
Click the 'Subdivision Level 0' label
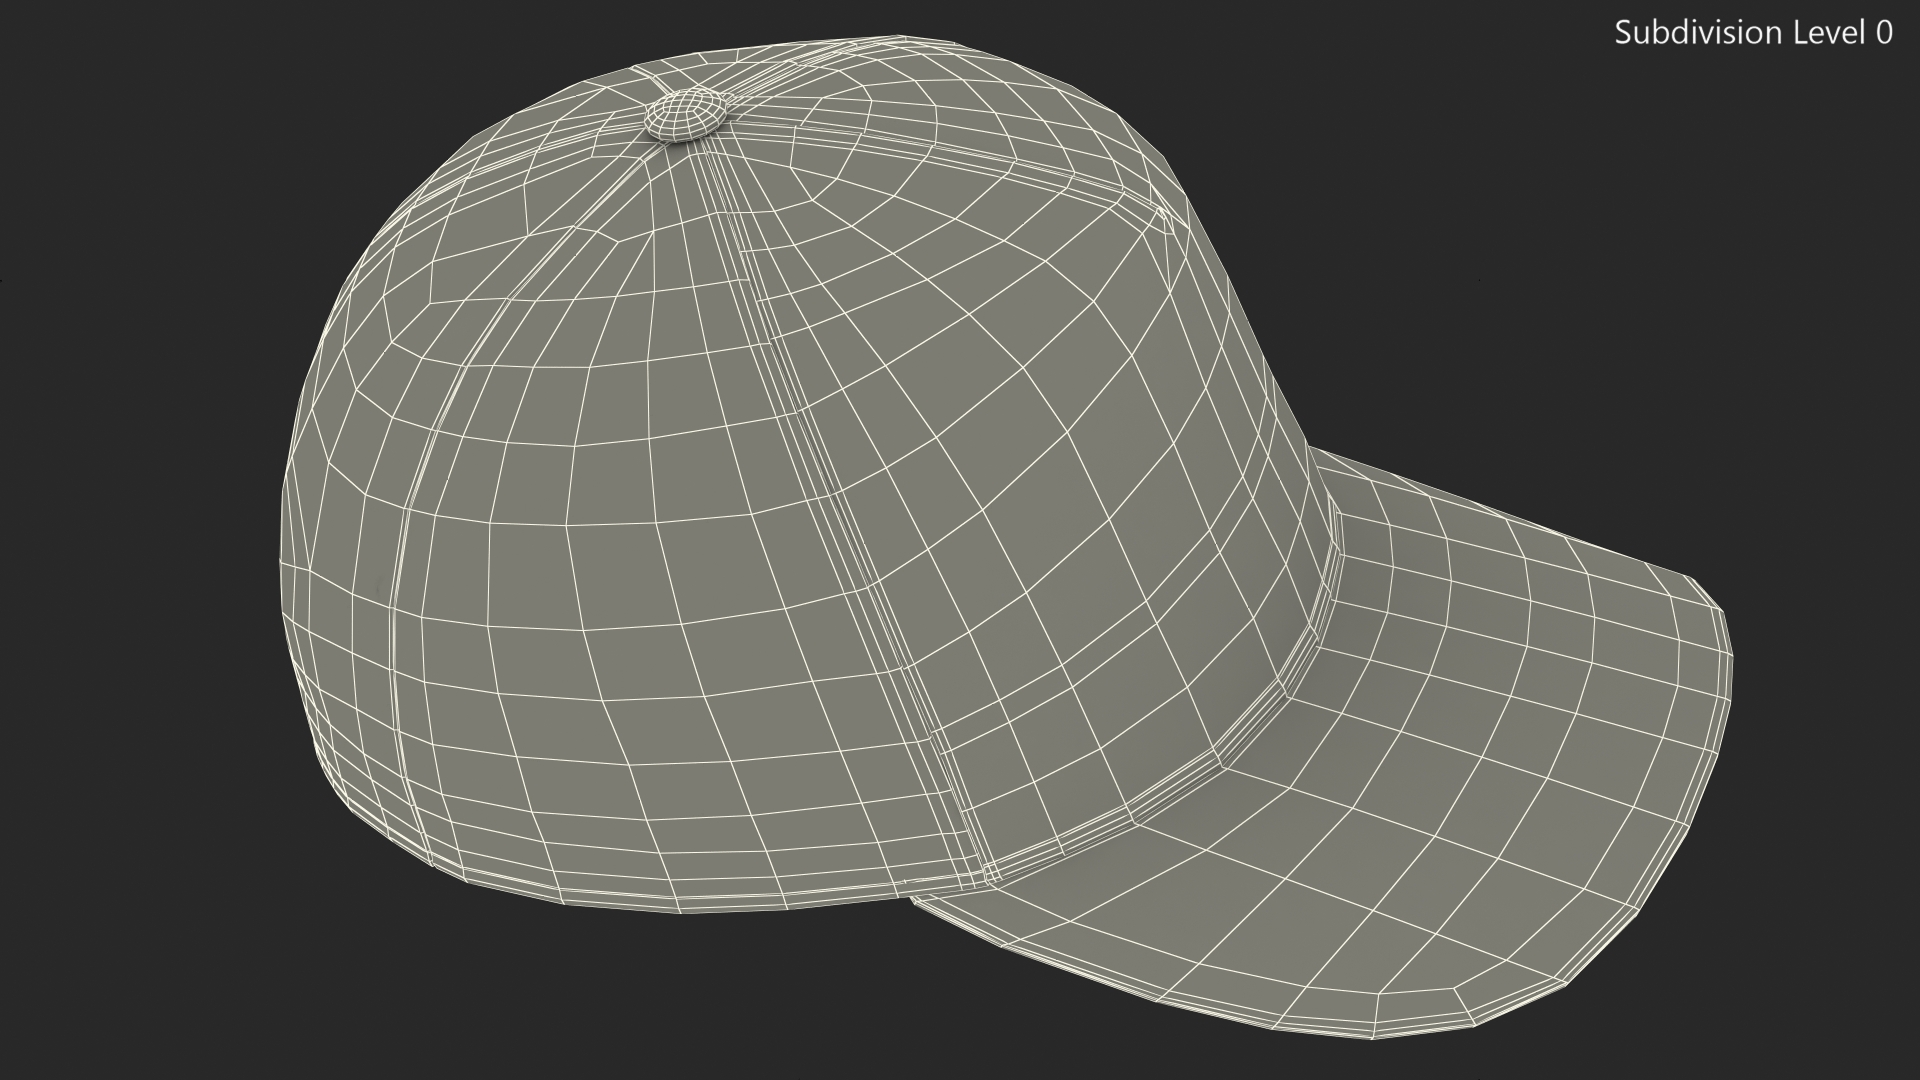click(1753, 33)
